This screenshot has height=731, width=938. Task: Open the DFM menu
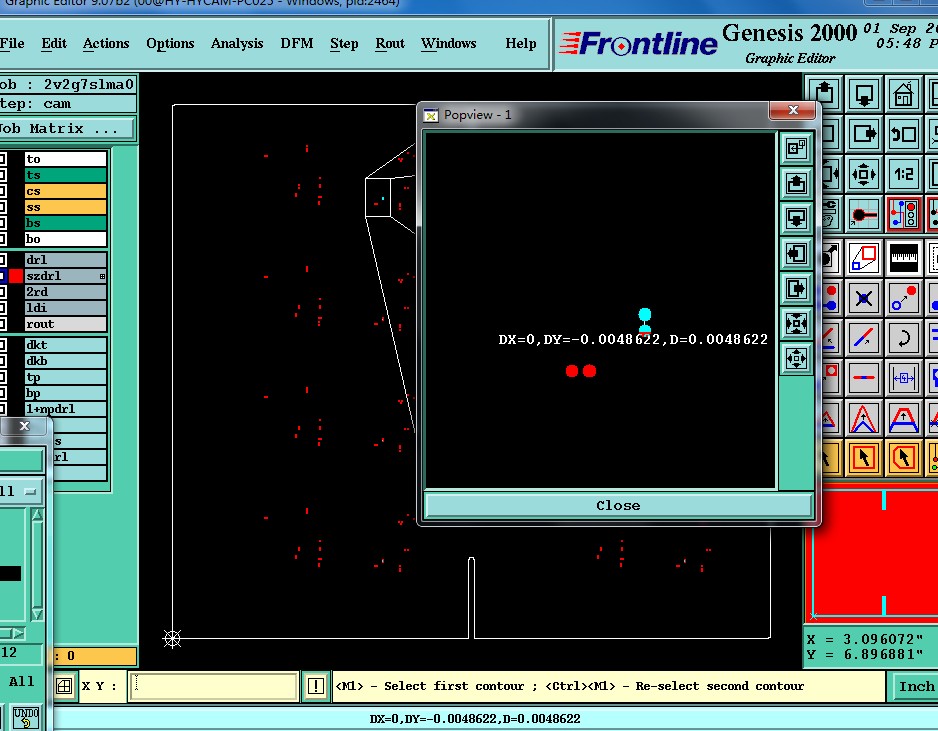click(297, 44)
